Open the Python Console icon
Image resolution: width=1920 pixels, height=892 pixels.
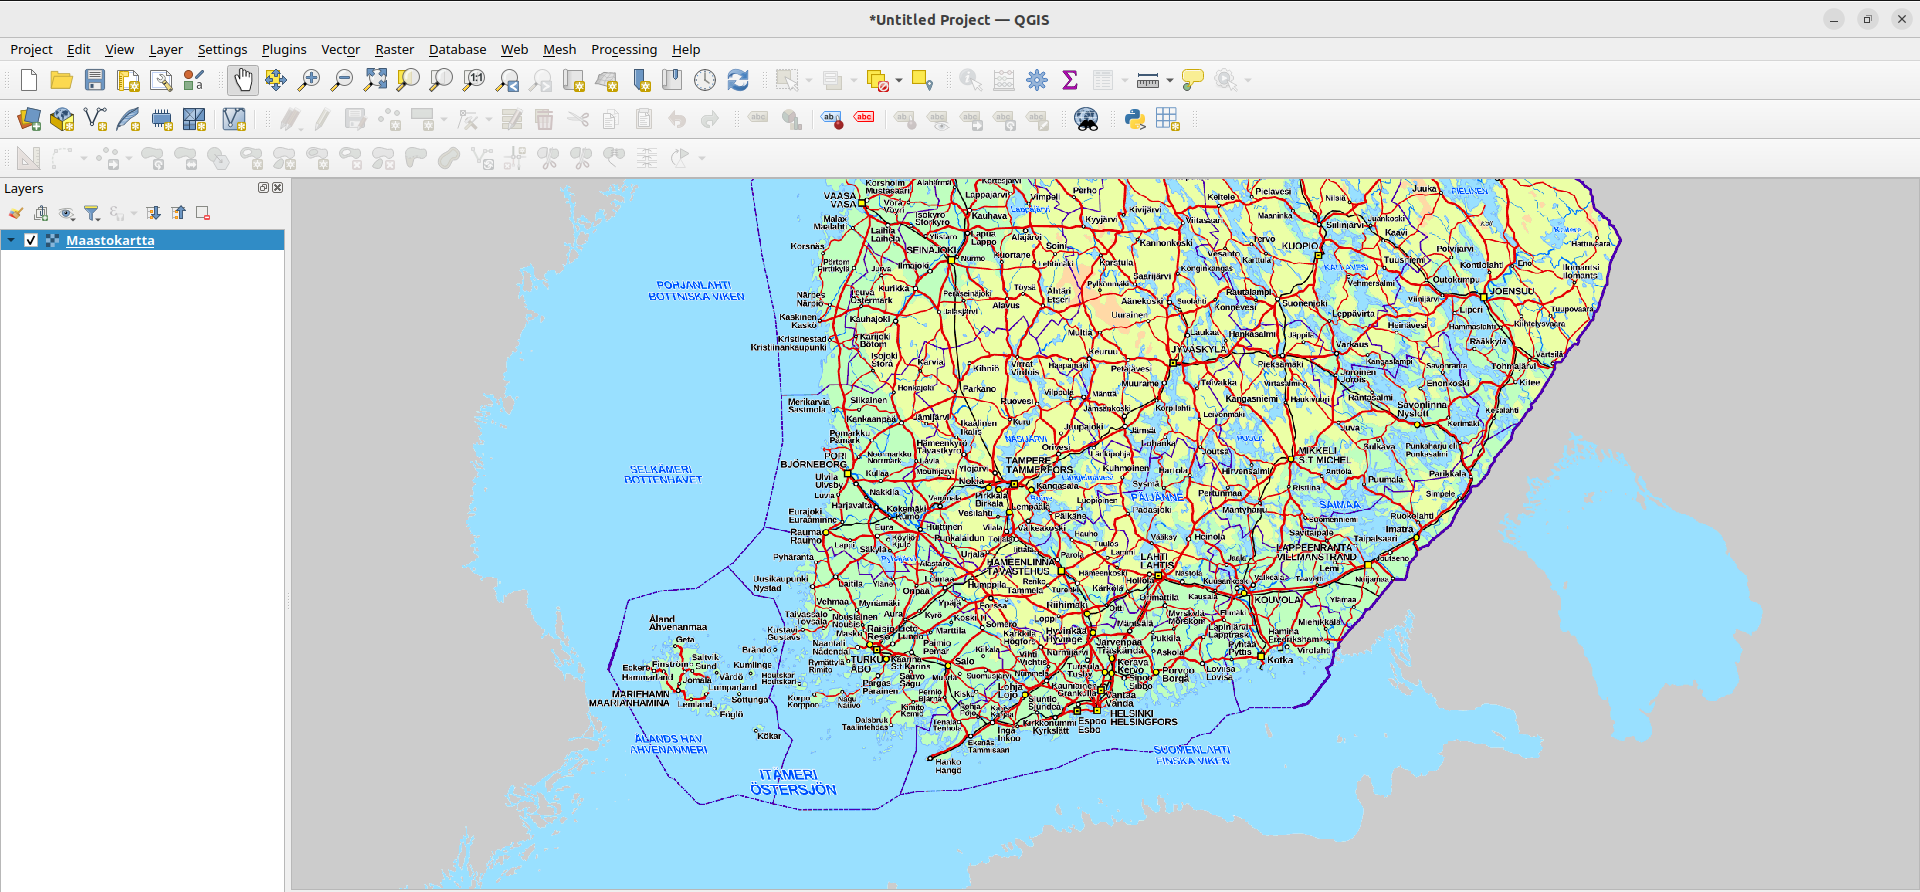[1135, 119]
